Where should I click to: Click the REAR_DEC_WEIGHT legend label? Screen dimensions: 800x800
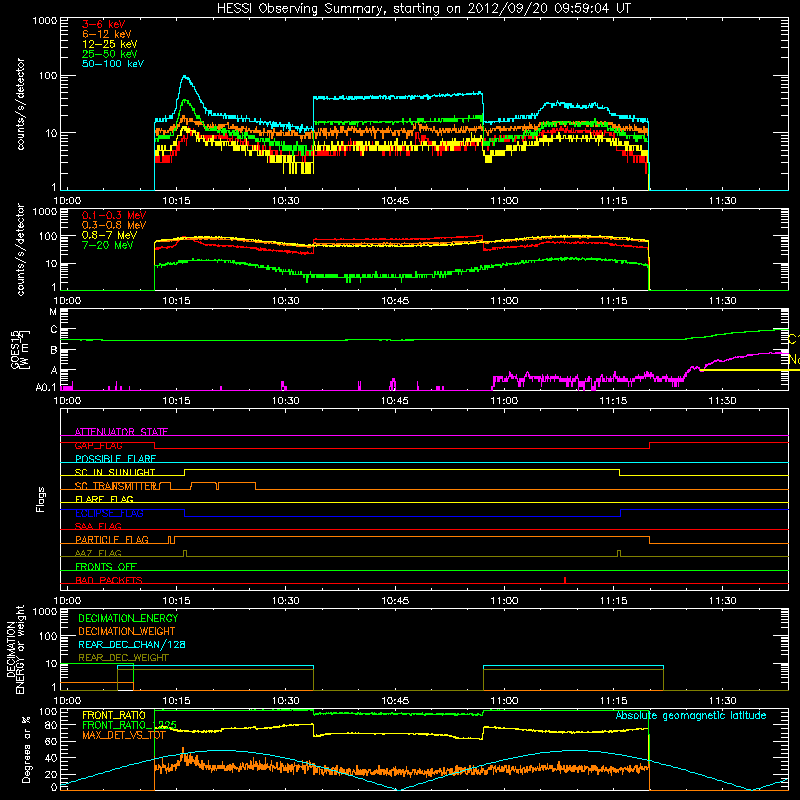pos(123,658)
